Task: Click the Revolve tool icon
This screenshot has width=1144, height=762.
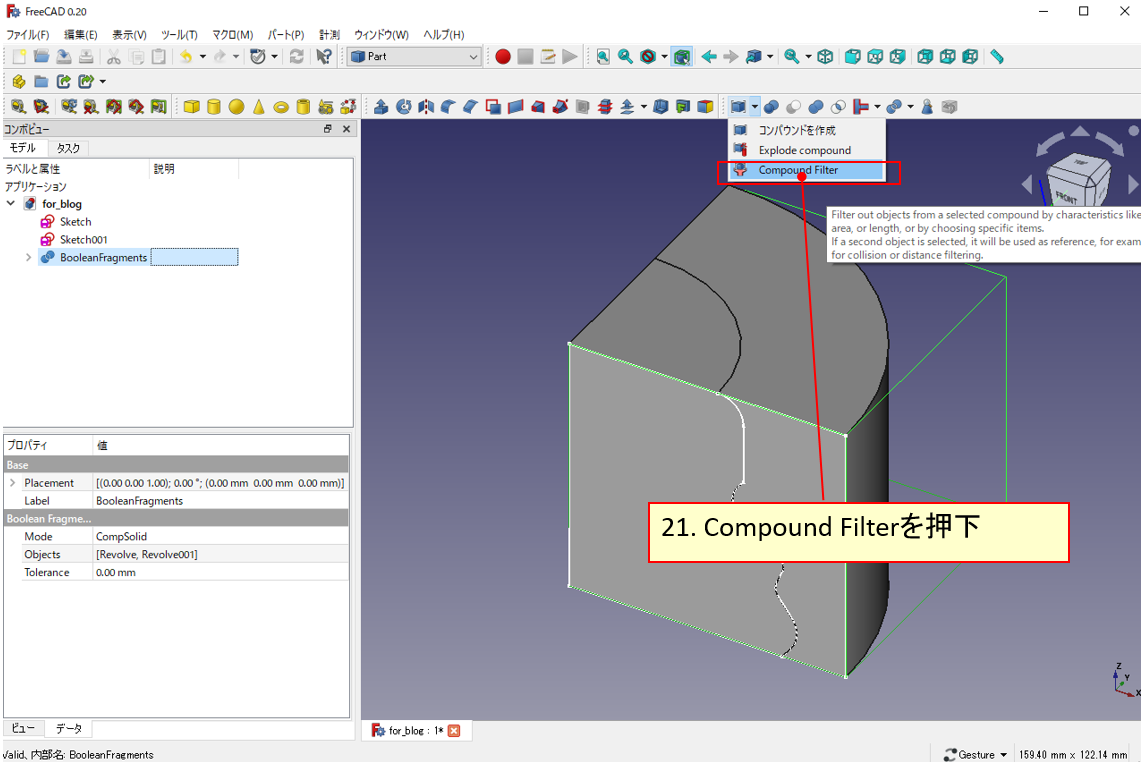Action: tap(403, 107)
